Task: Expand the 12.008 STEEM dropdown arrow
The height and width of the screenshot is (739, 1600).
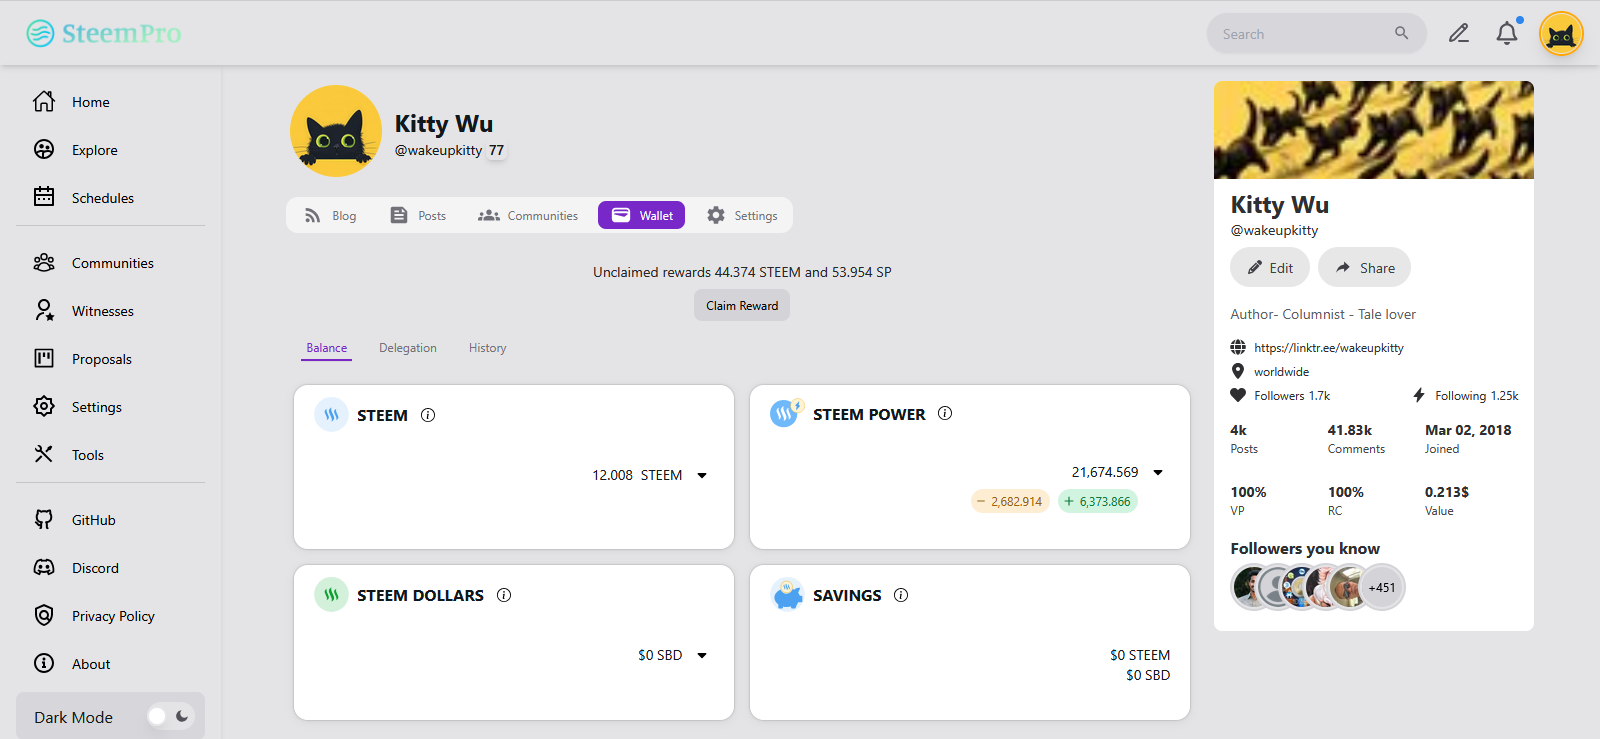Action: pos(702,475)
